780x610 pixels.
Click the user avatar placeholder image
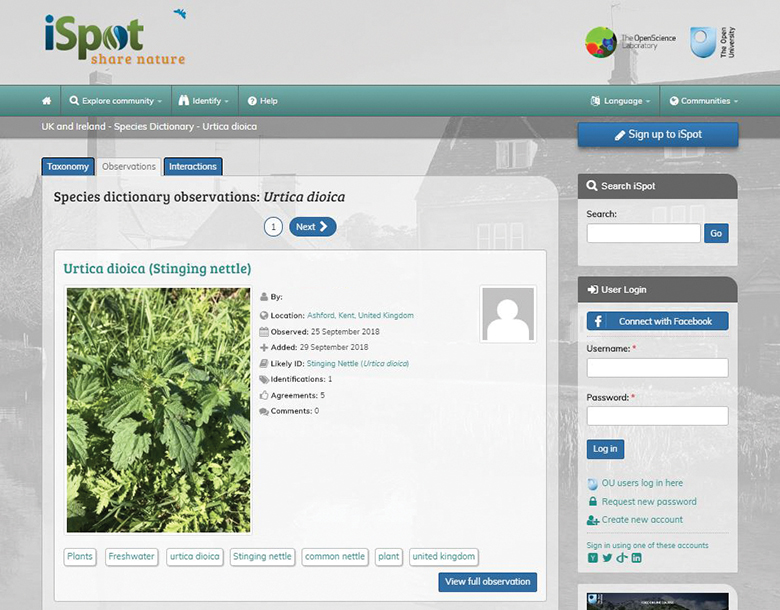pos(508,315)
